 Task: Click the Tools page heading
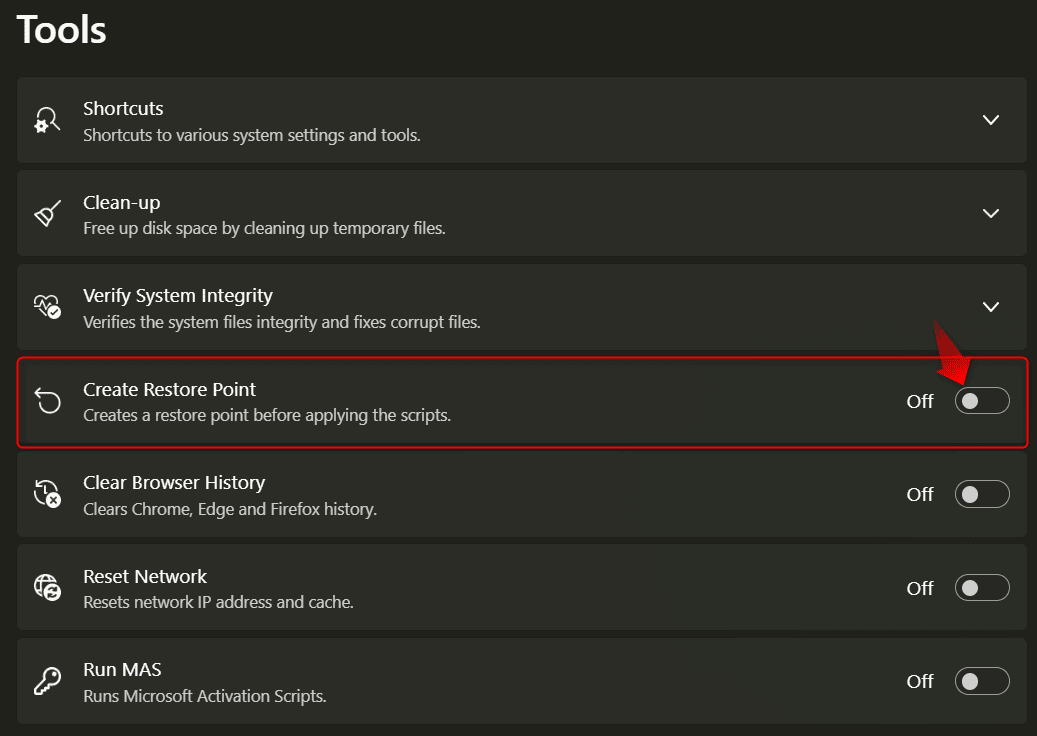62,29
